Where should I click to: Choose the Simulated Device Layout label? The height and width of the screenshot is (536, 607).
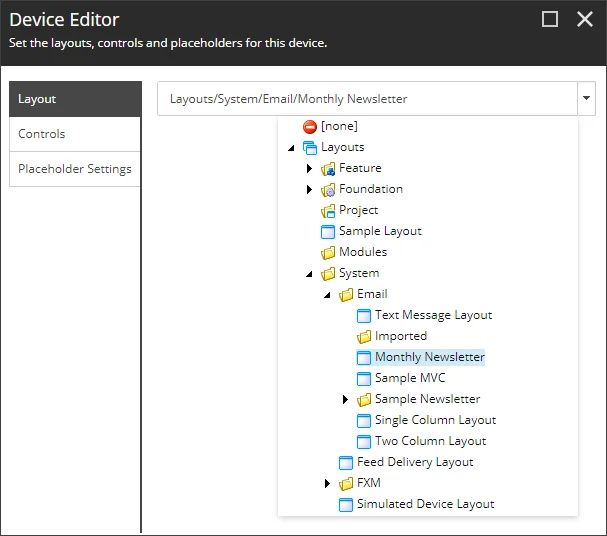(425, 504)
